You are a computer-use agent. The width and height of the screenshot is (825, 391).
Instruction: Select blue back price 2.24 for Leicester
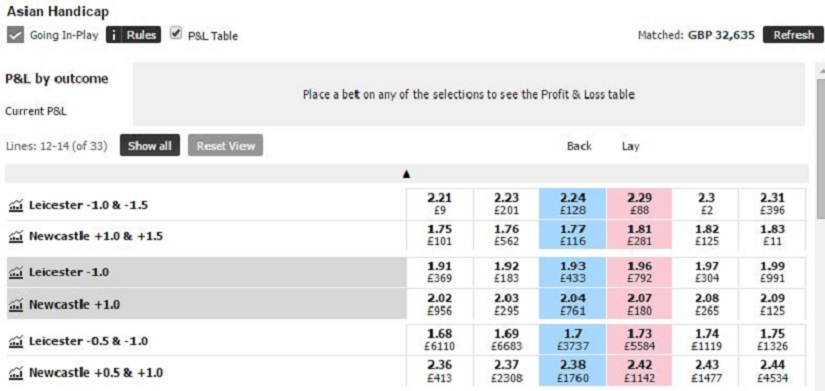click(572, 204)
